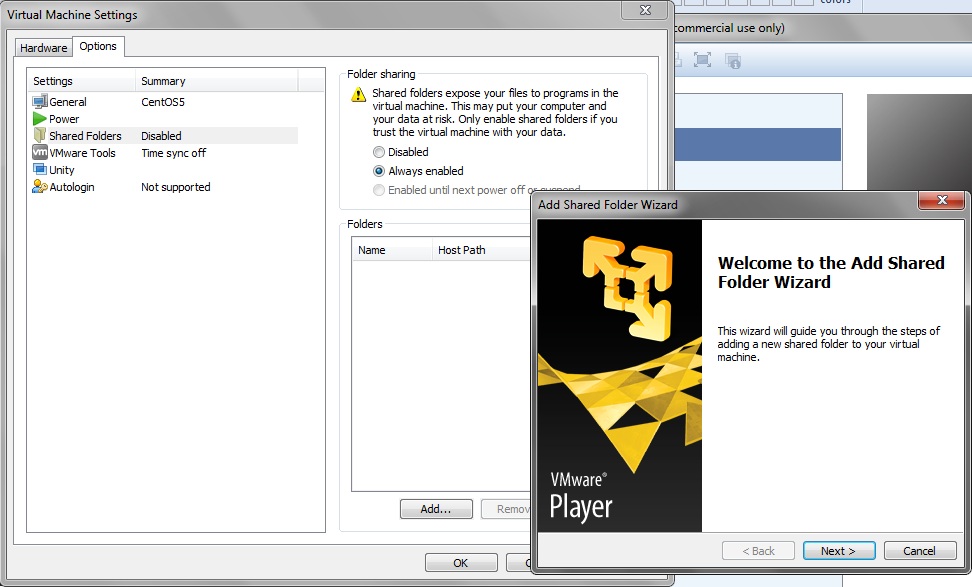Open the Power settings via the green arrow icon
This screenshot has height=587, width=972.
coord(39,118)
